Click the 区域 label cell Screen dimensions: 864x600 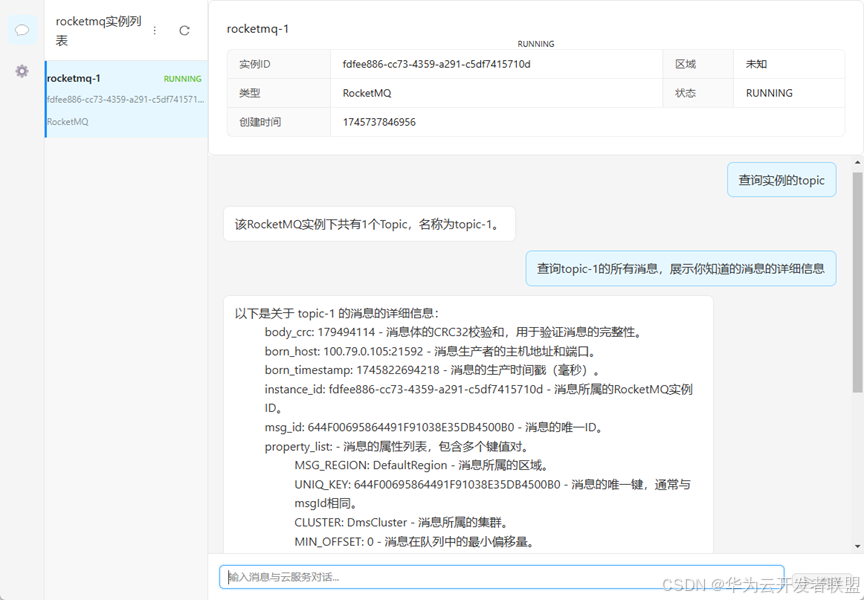pos(698,64)
